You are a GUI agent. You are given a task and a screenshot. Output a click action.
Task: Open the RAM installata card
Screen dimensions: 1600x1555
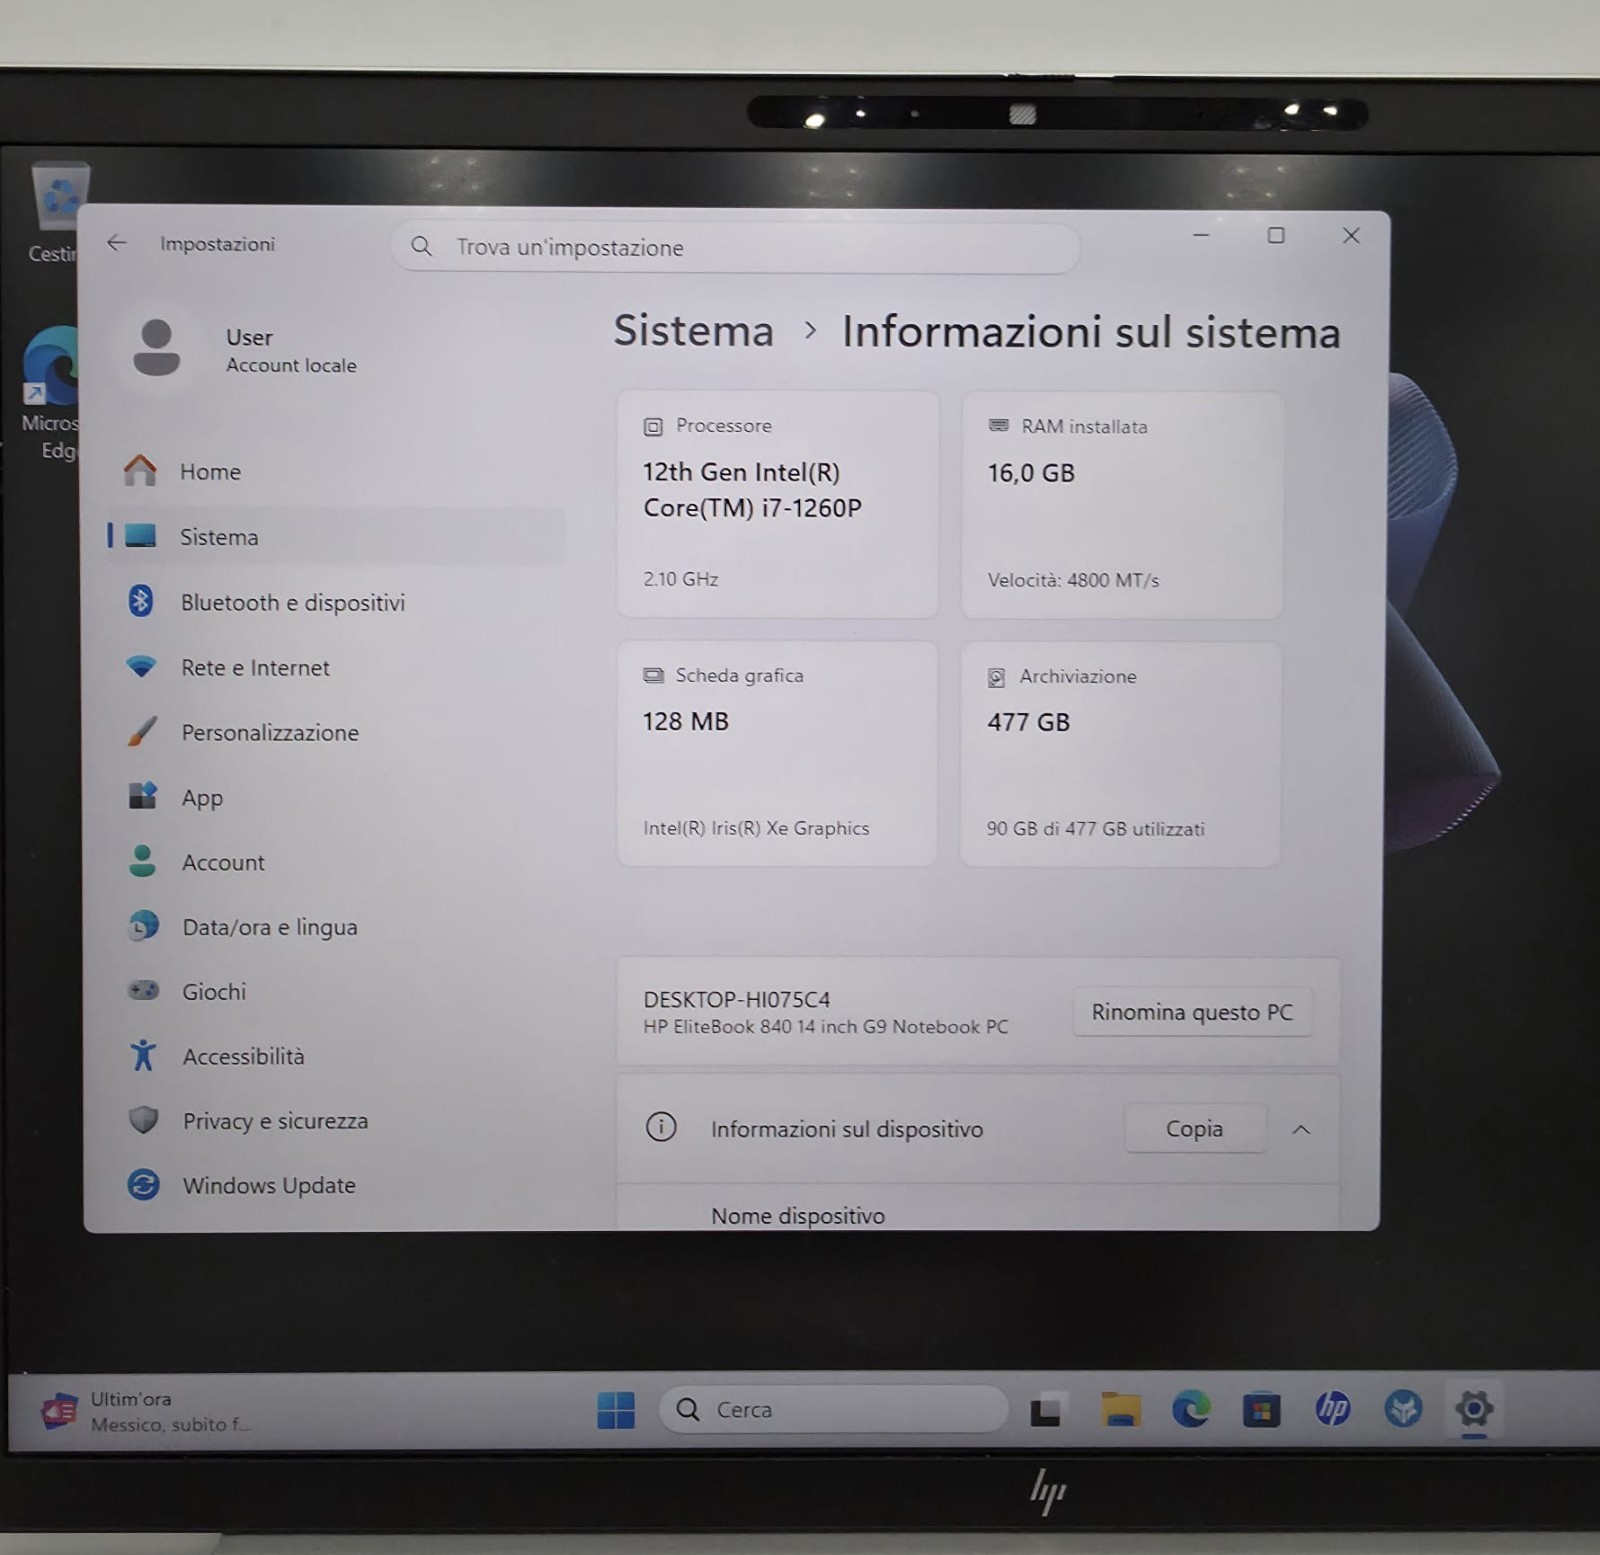tap(1122, 505)
